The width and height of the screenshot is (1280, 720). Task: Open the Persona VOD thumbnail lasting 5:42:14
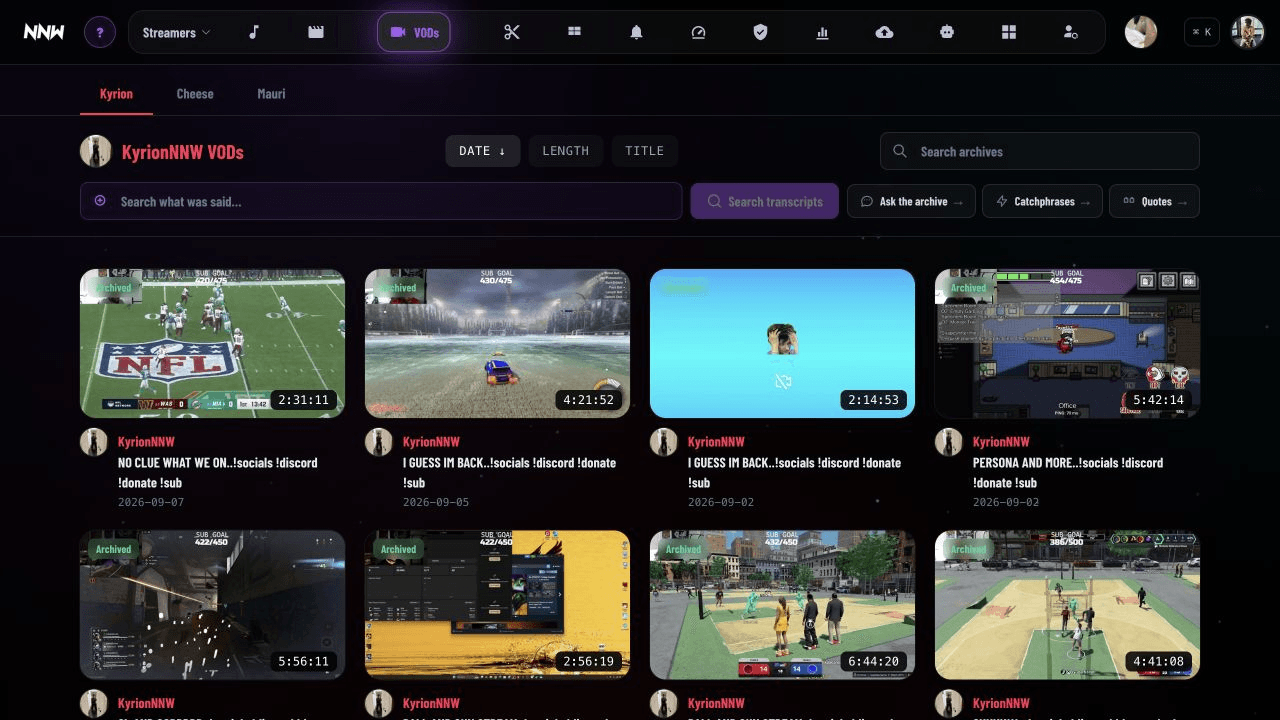tap(1067, 343)
